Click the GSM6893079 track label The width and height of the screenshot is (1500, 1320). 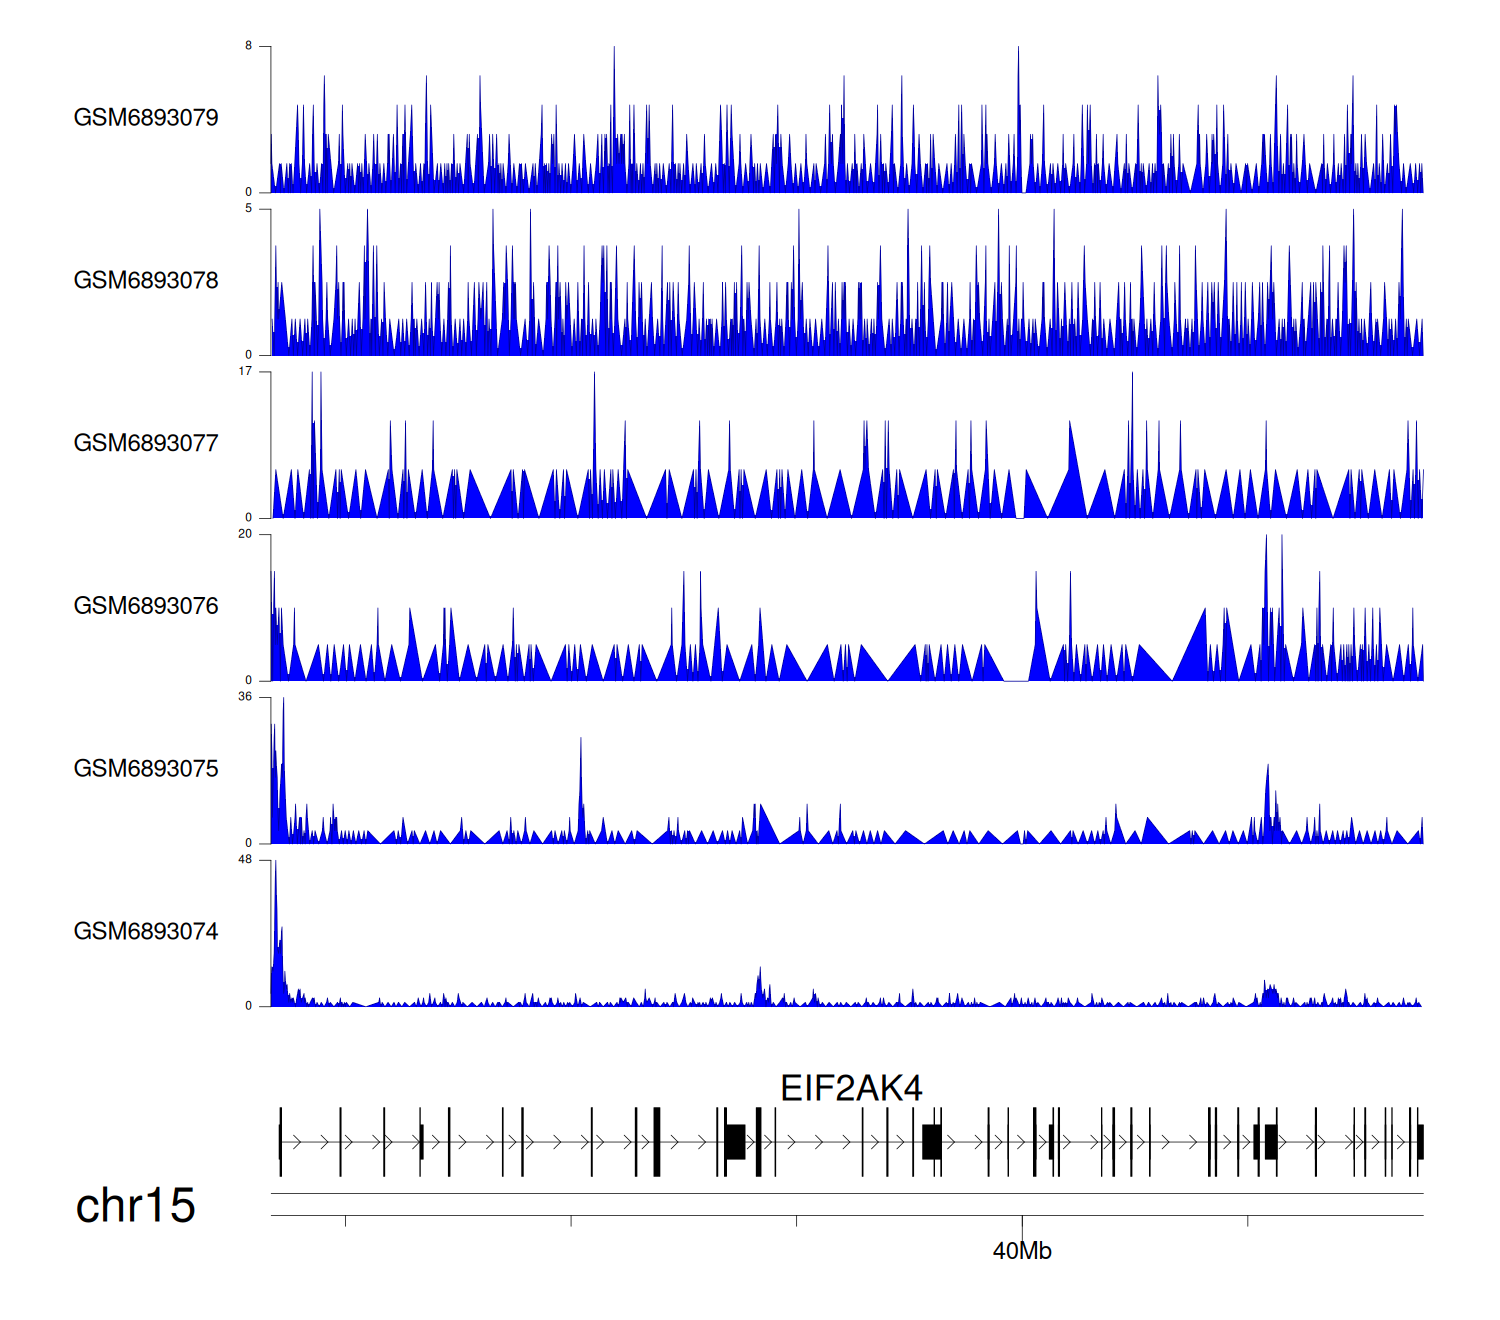[x=146, y=118]
